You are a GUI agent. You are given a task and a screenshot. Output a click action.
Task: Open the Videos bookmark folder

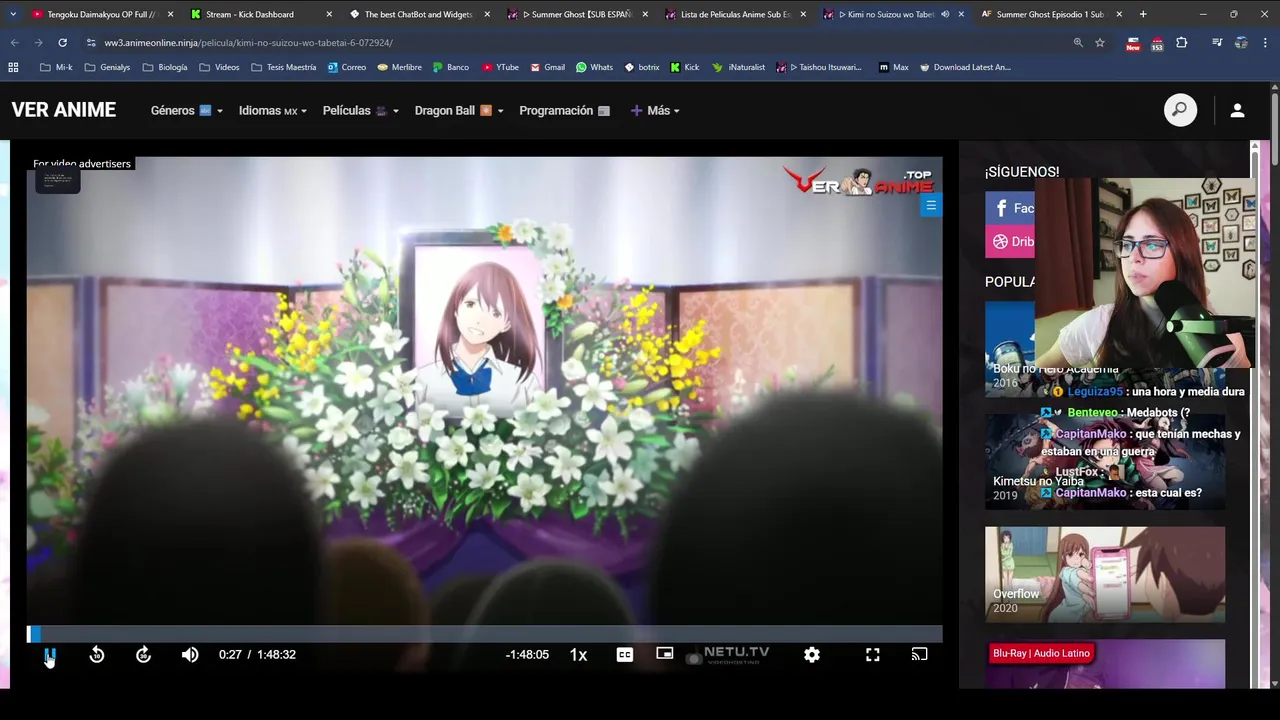pos(219,67)
